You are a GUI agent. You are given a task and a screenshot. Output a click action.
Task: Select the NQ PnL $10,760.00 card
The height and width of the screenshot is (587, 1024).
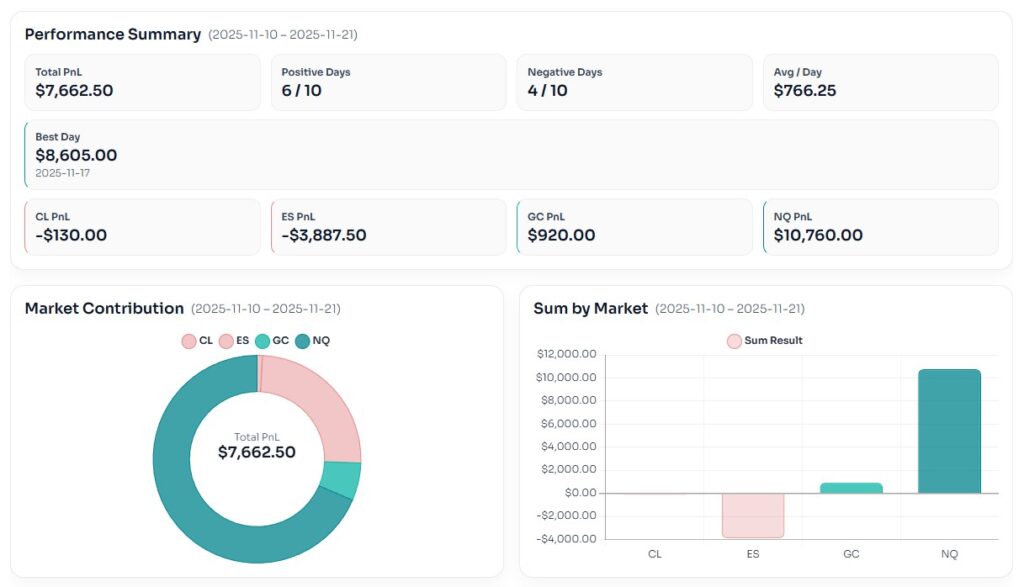click(880, 227)
